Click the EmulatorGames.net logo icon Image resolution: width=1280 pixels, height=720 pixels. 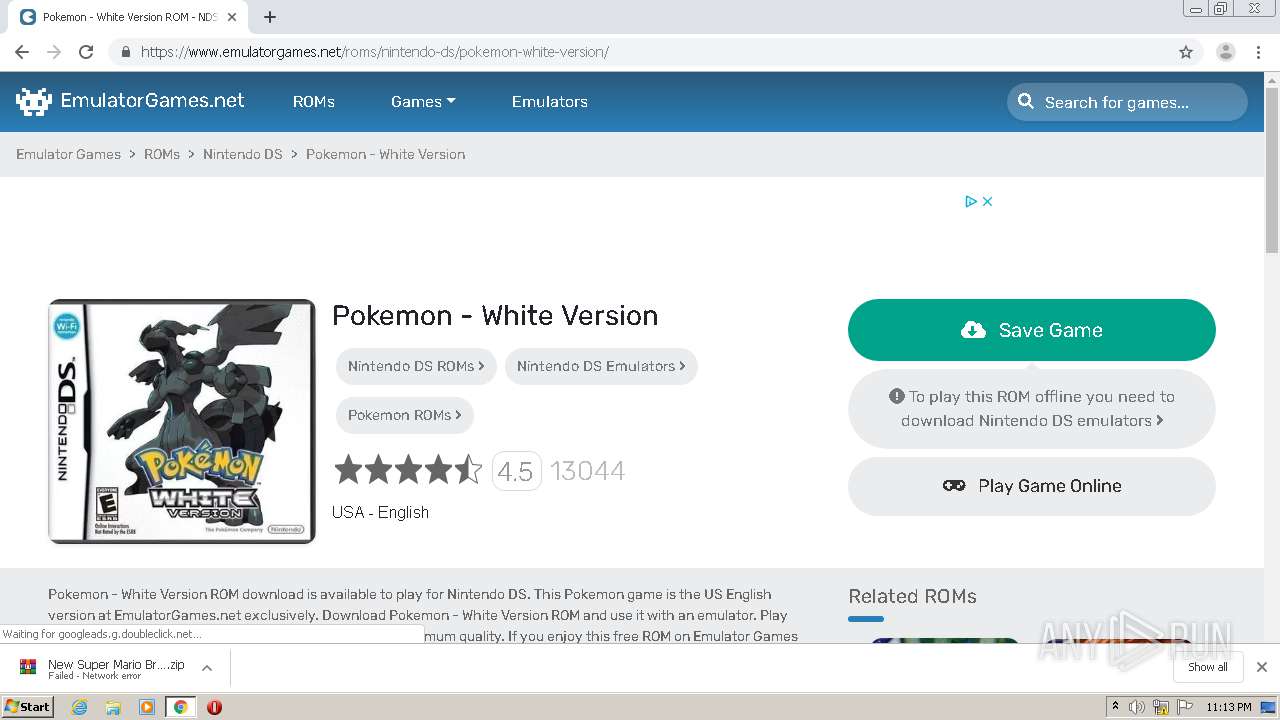pyautogui.click(x=33, y=101)
